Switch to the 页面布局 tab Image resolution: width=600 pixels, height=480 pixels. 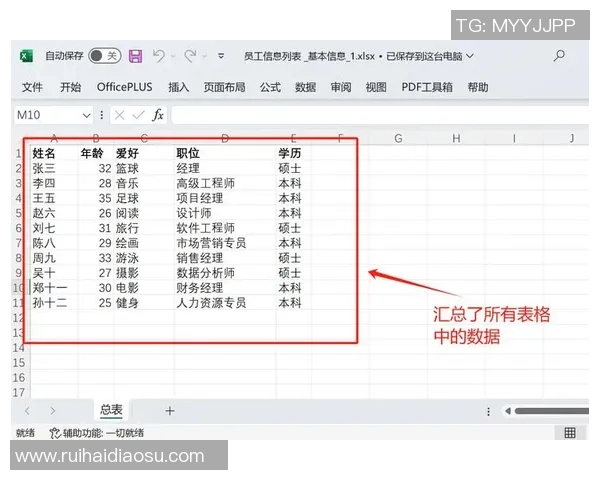tap(224, 87)
